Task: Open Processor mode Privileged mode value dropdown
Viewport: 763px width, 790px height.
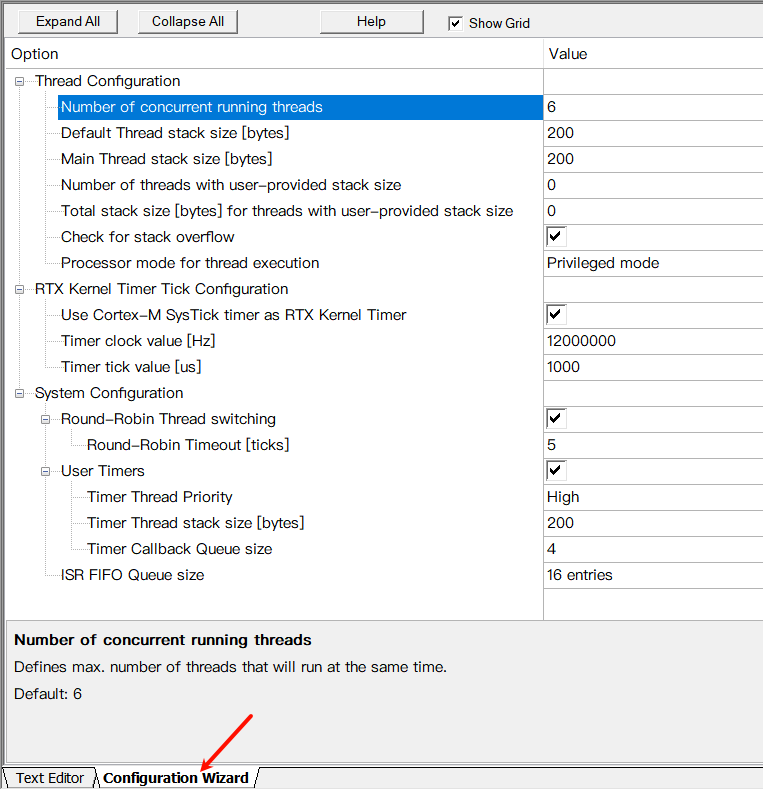Action: pos(650,263)
